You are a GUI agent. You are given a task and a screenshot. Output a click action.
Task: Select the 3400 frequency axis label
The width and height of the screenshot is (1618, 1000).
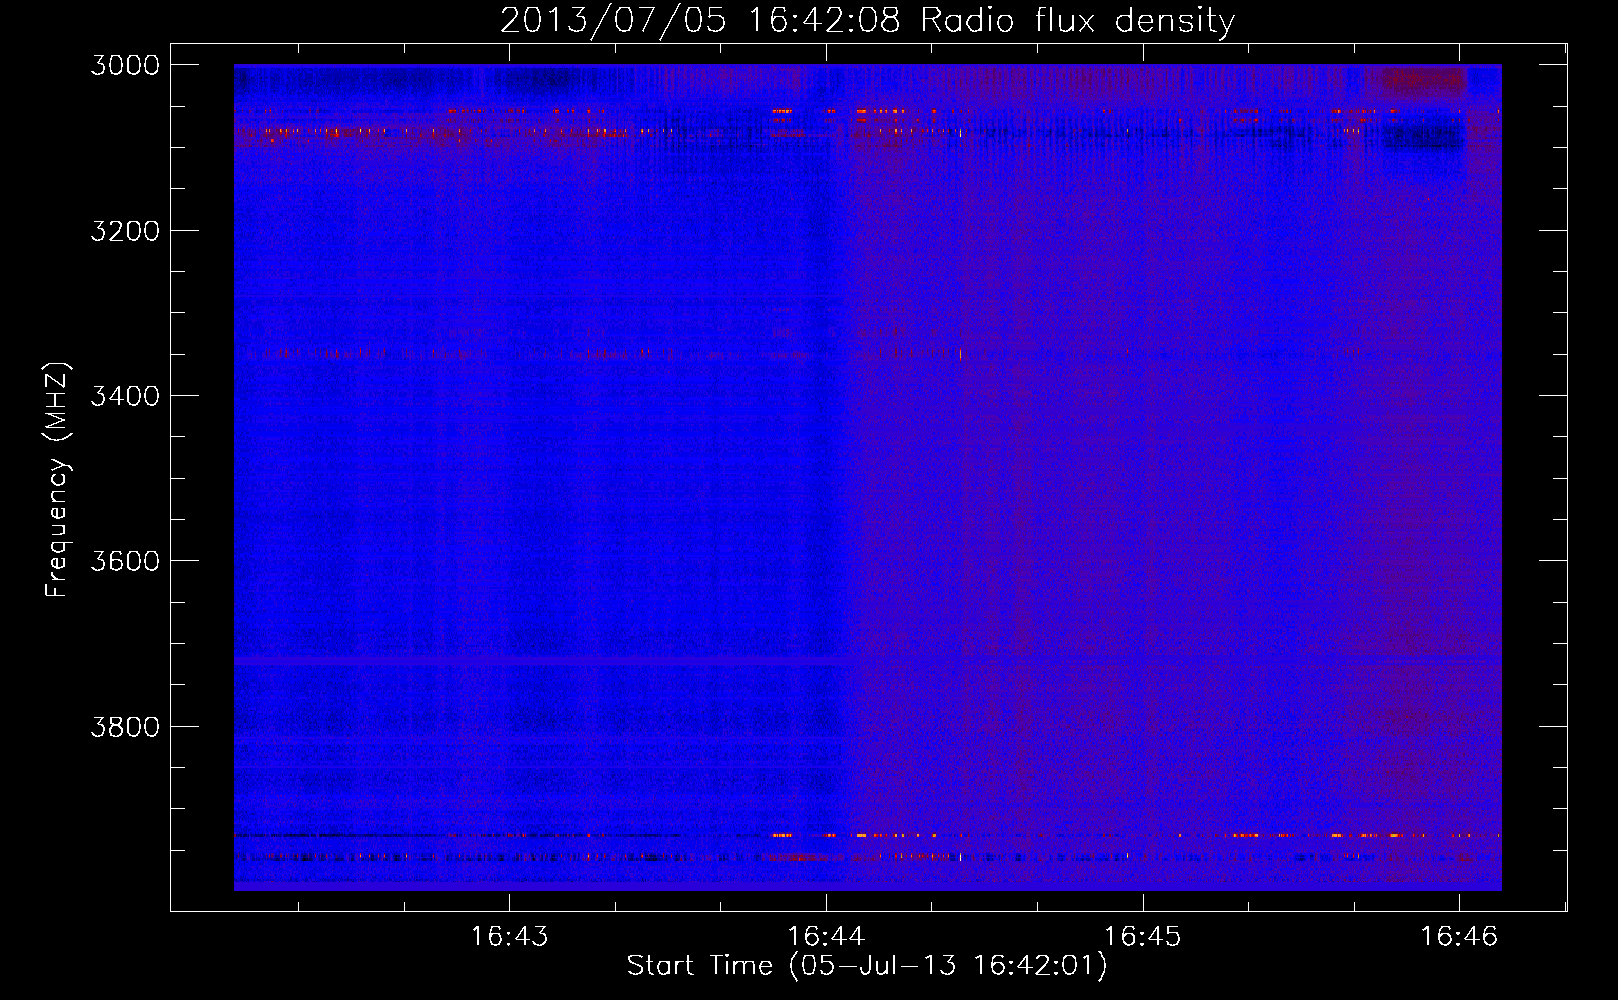[x=125, y=396]
